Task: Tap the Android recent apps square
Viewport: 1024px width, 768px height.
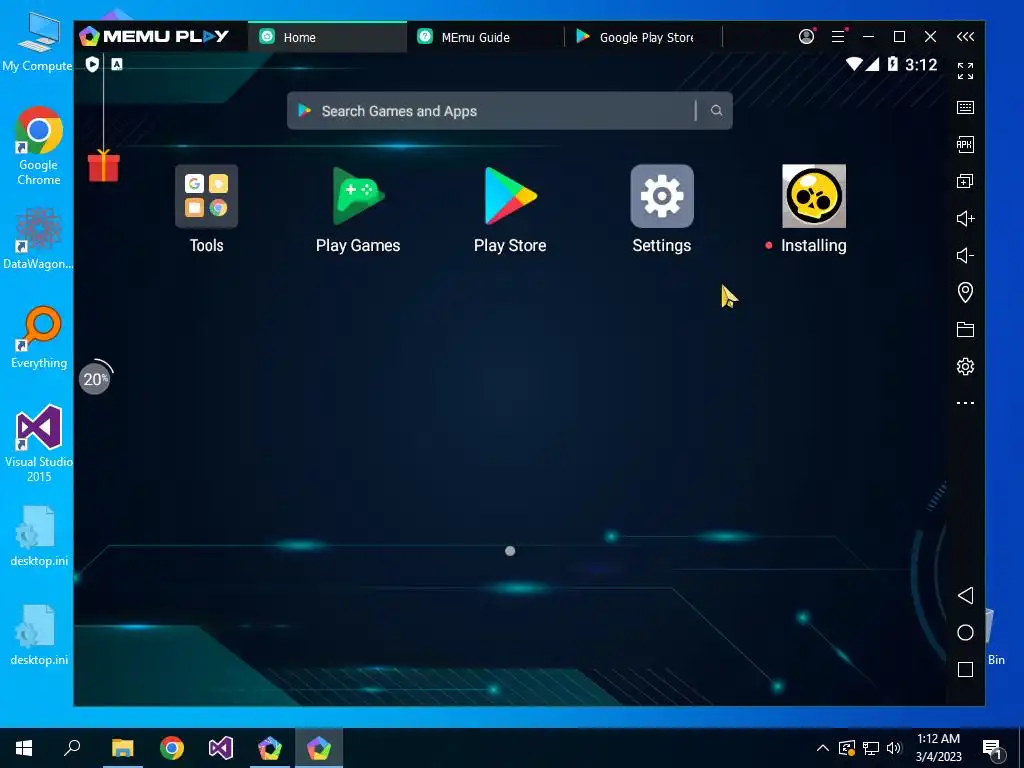Action: point(965,669)
